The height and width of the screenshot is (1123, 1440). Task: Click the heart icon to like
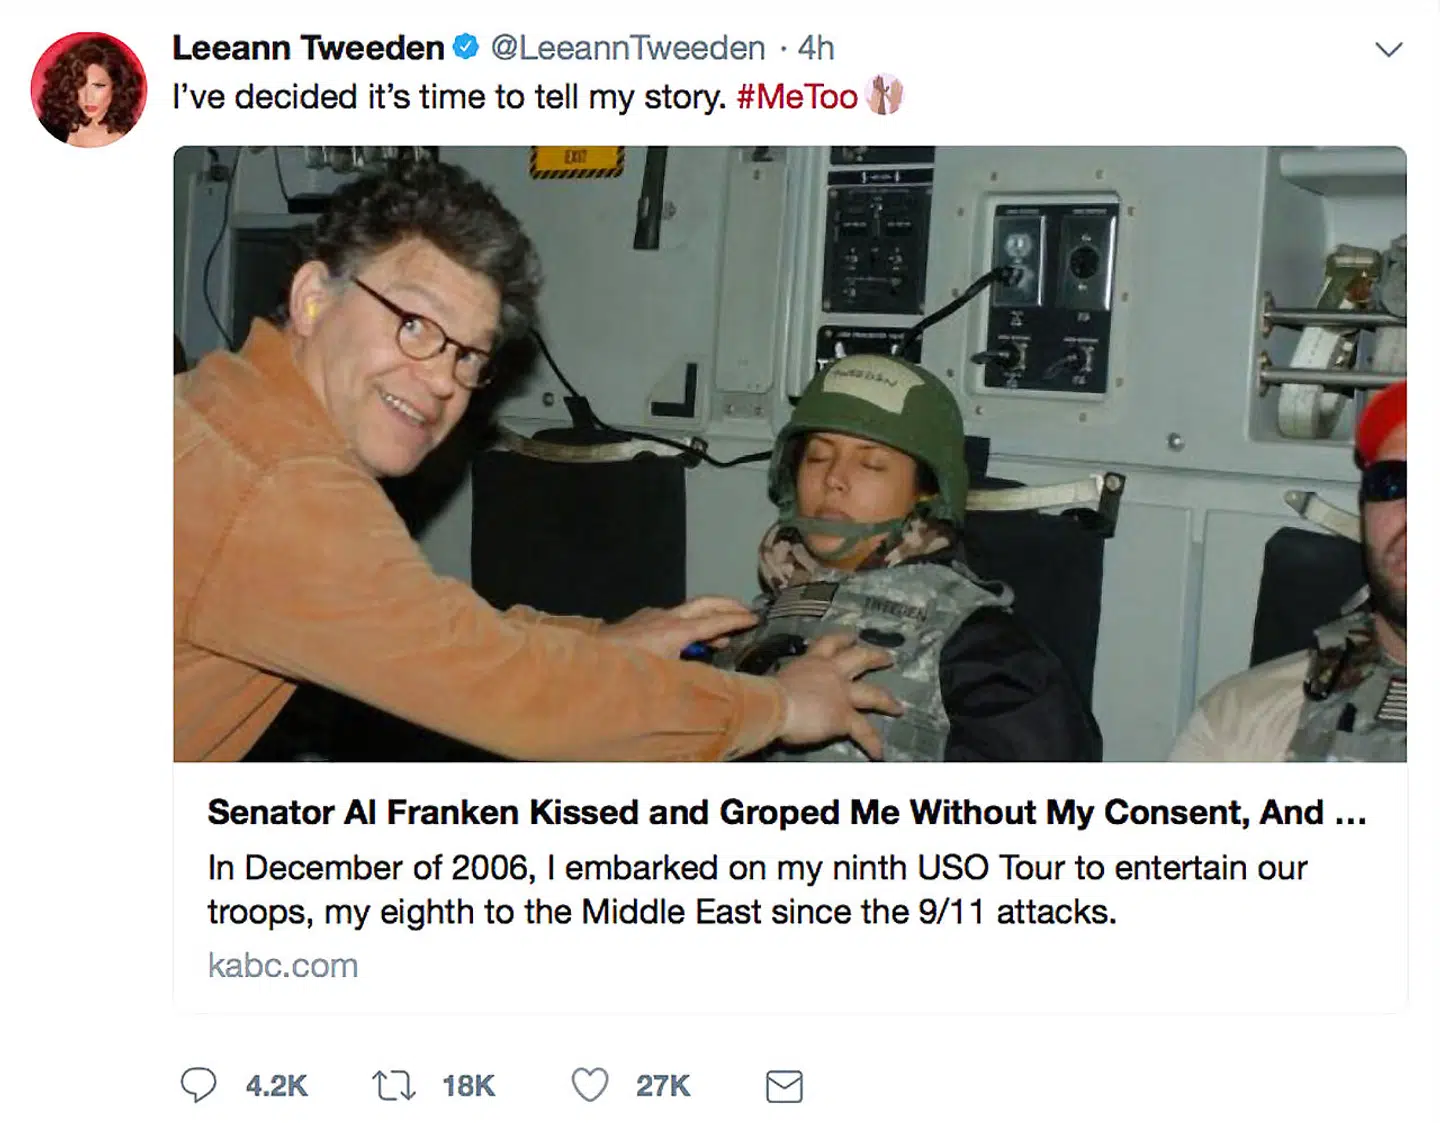click(590, 1084)
